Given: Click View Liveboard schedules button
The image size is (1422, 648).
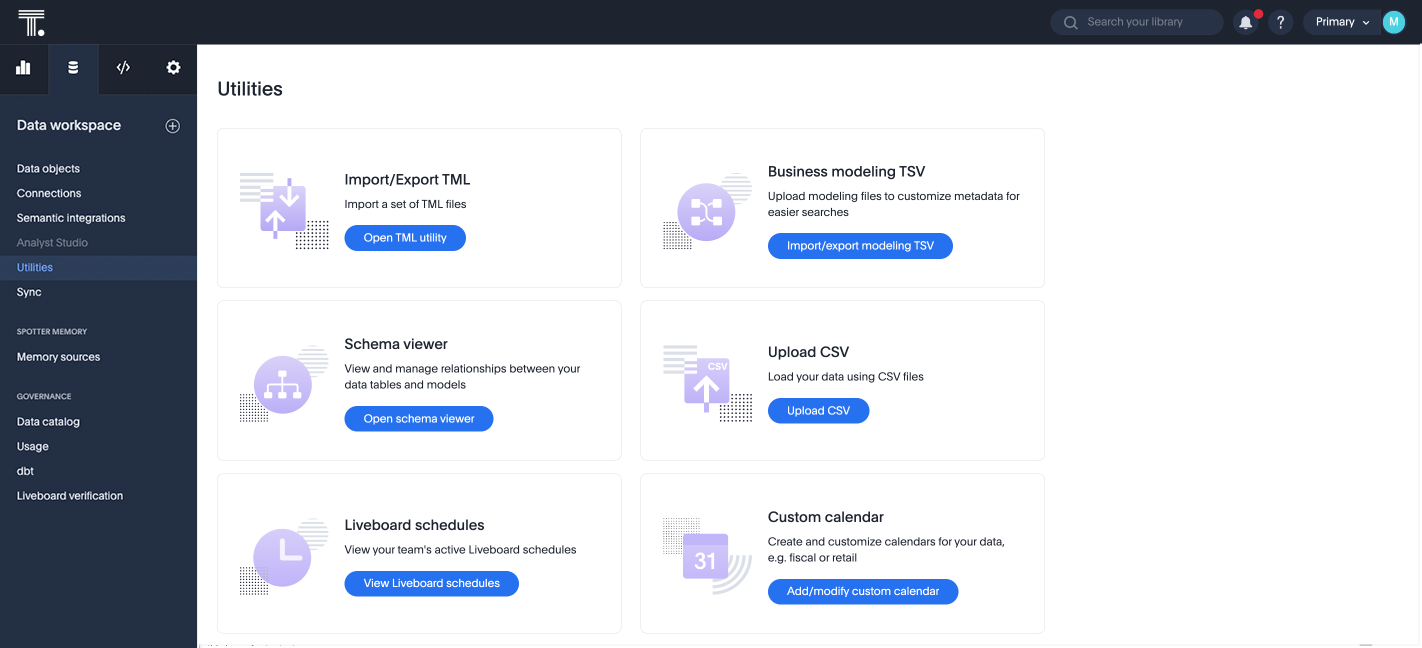Looking at the screenshot, I should tap(431, 583).
